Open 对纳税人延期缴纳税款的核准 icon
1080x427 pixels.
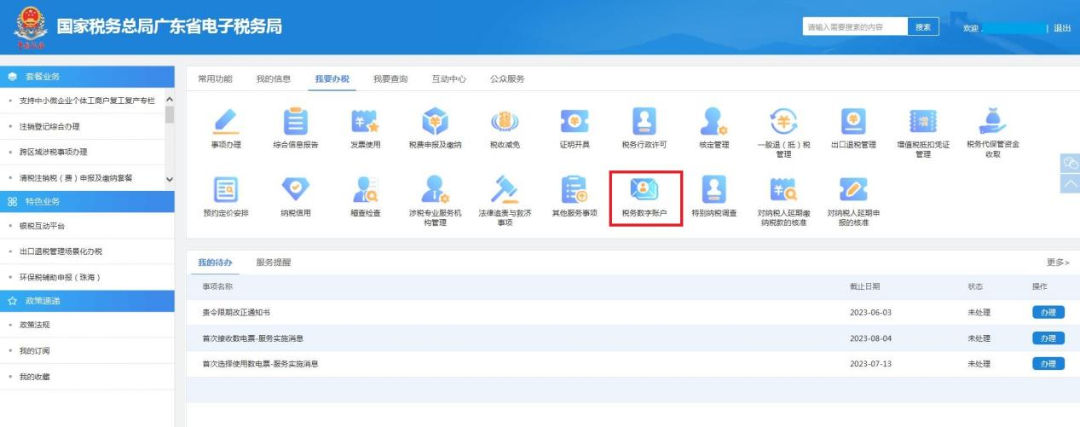click(783, 189)
